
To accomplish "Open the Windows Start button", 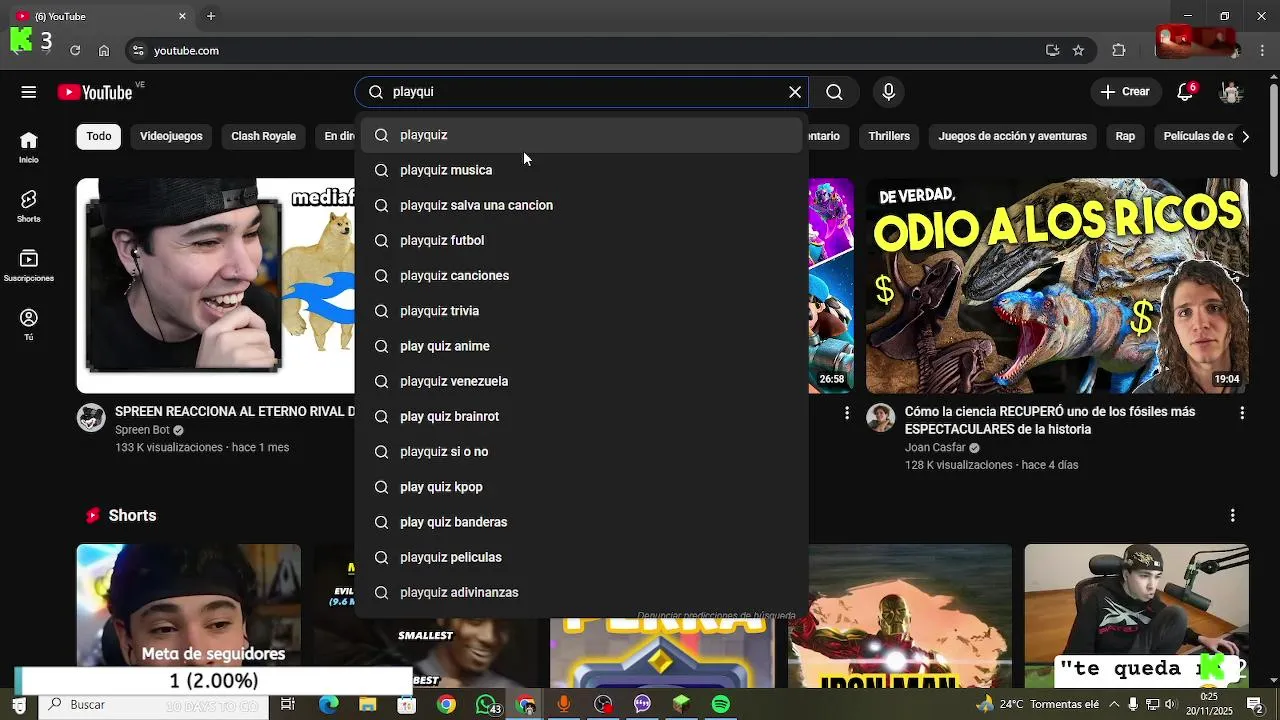I will pos(19,705).
